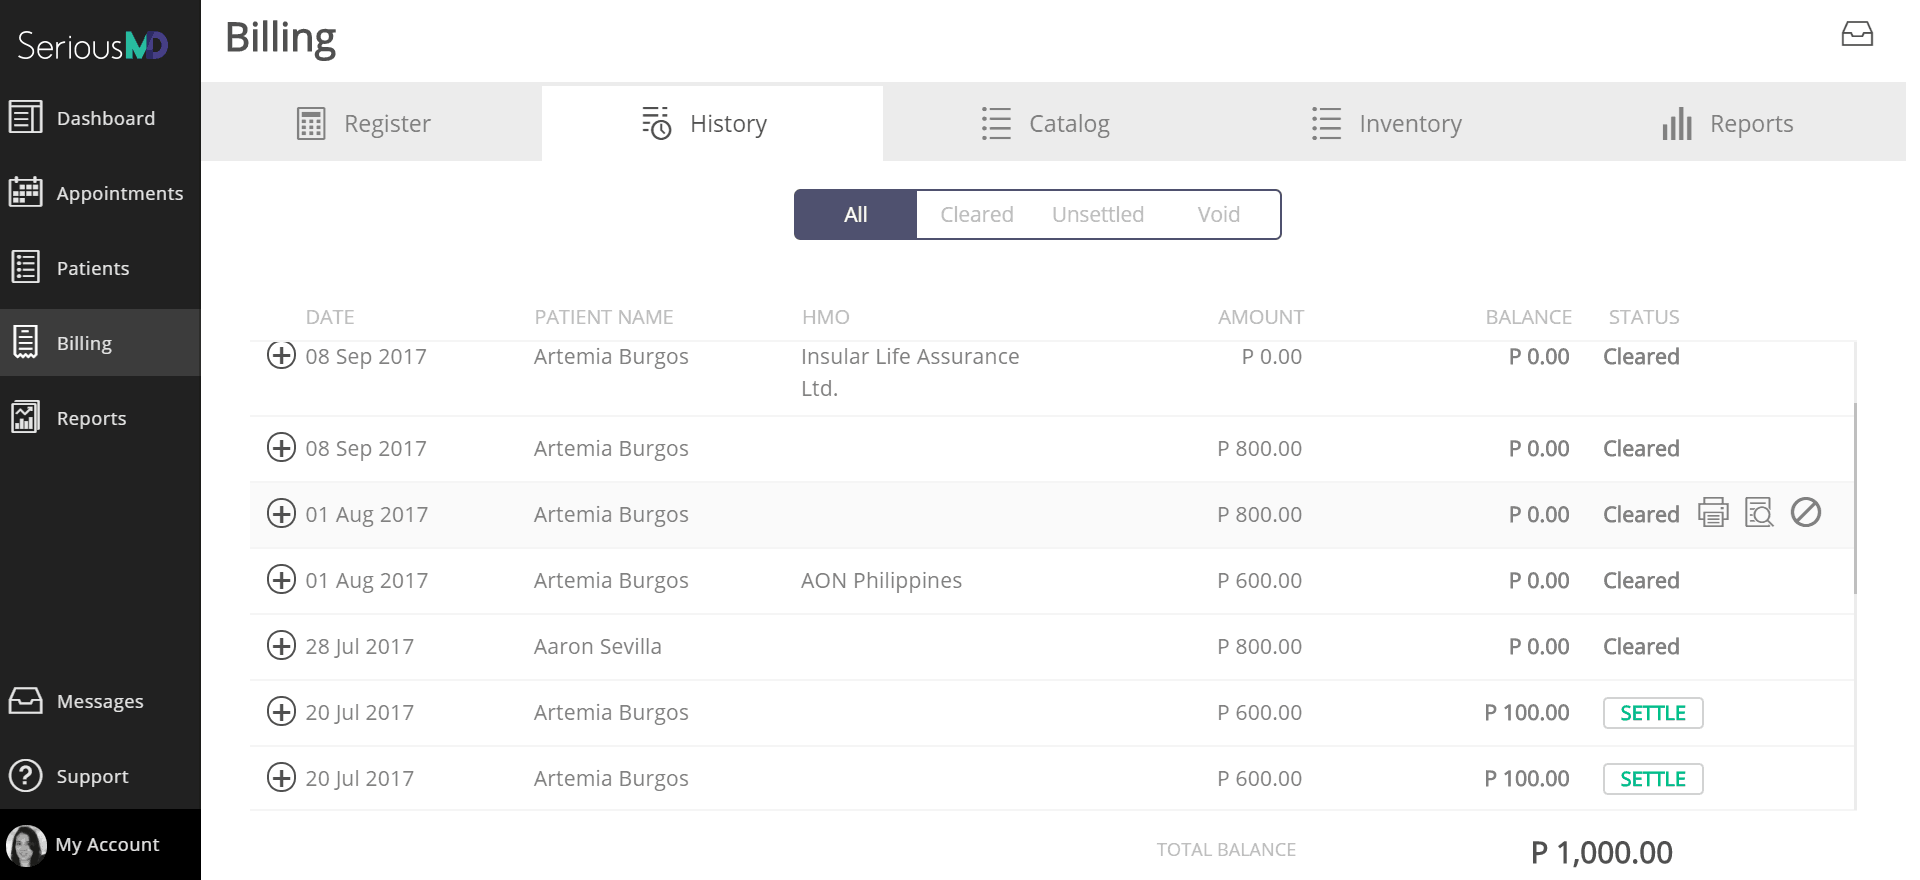Filter history by Unsettled
This screenshot has width=1920, height=880.
[x=1098, y=214]
